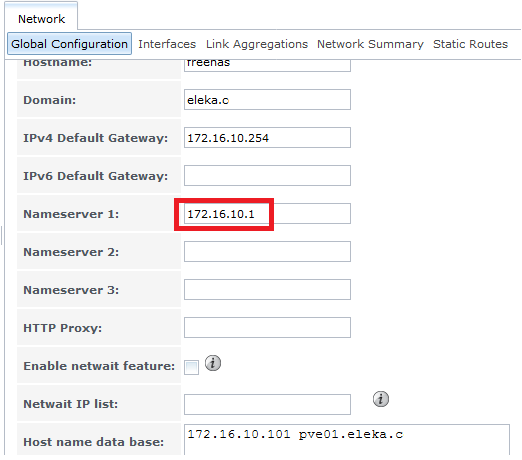The width and height of the screenshot is (522, 460).
Task: Select the empty IPv6 Default Gateway field
Action: (267, 176)
